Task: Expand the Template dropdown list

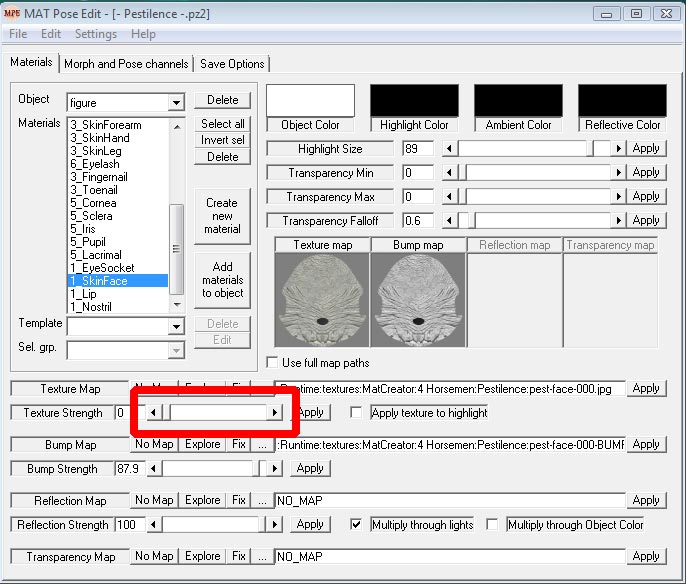Action: [176, 327]
